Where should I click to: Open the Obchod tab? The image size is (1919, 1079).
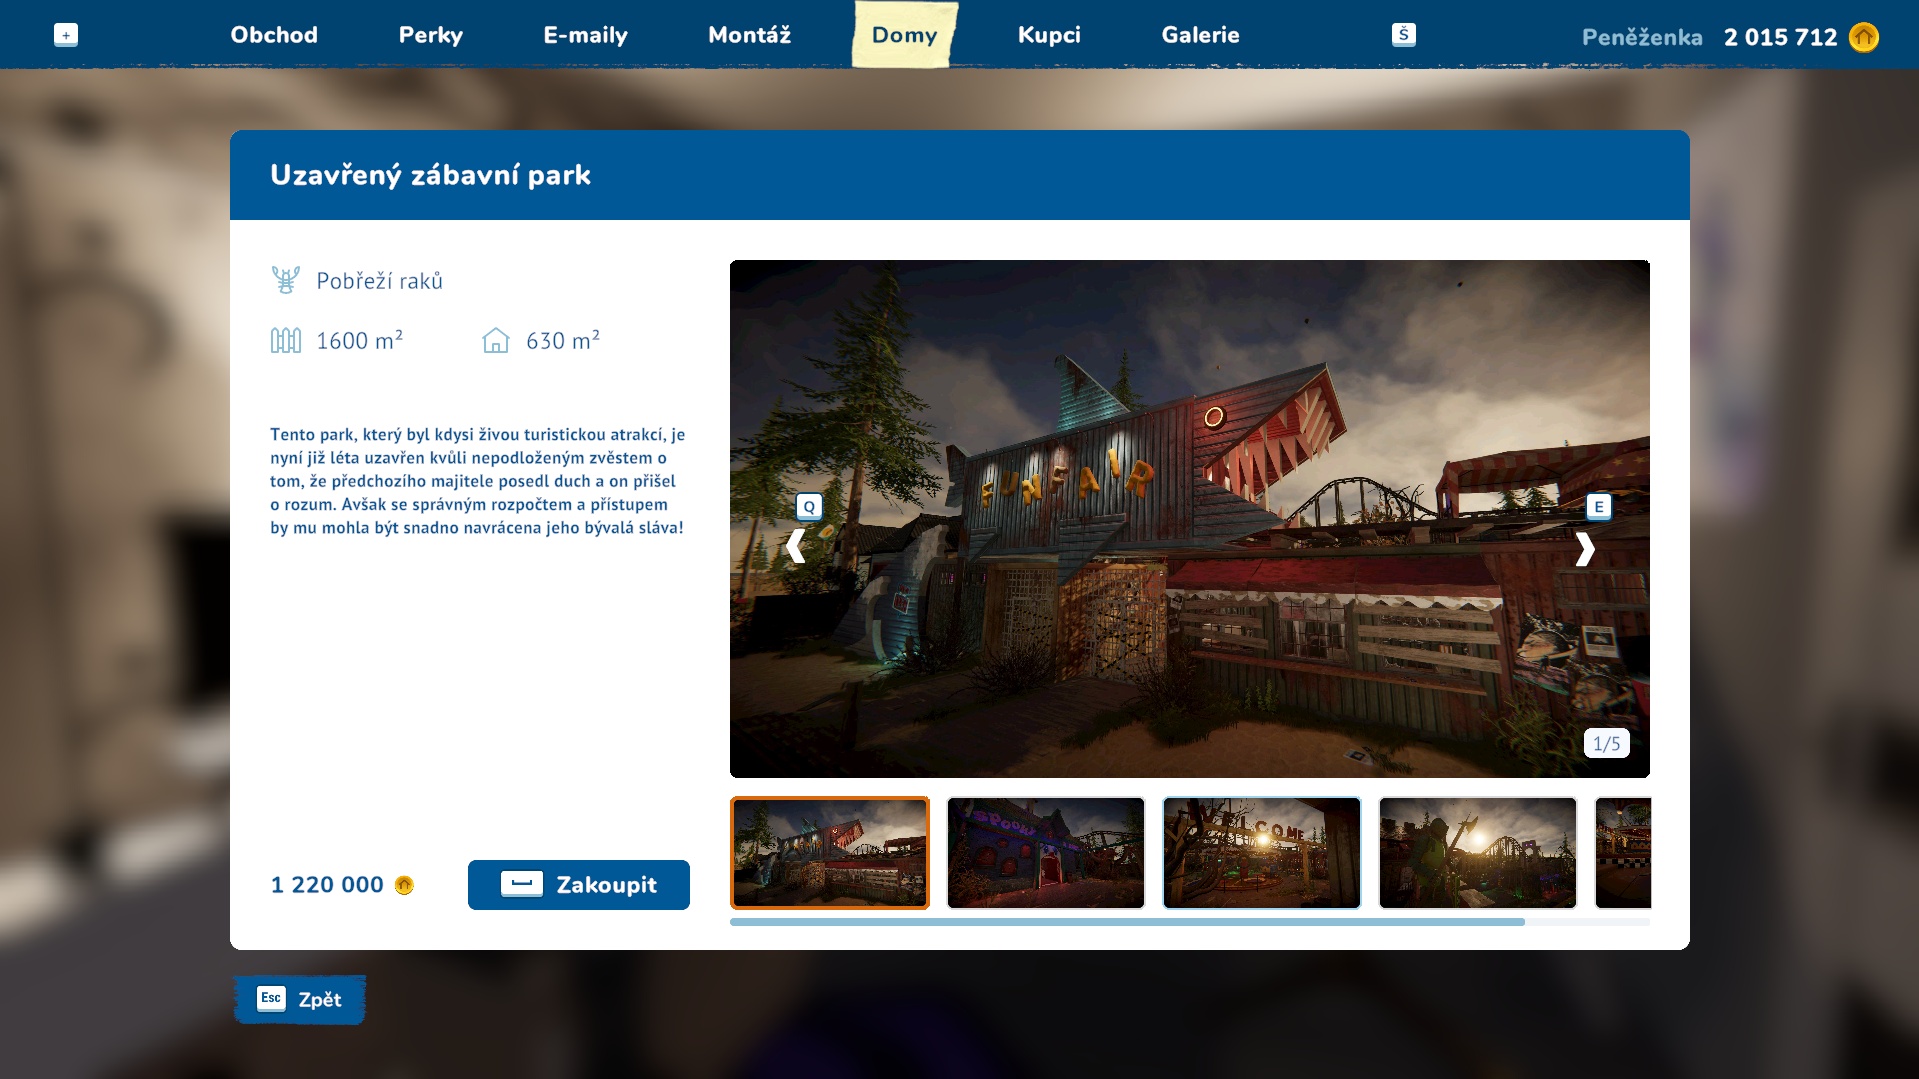pyautogui.click(x=274, y=35)
